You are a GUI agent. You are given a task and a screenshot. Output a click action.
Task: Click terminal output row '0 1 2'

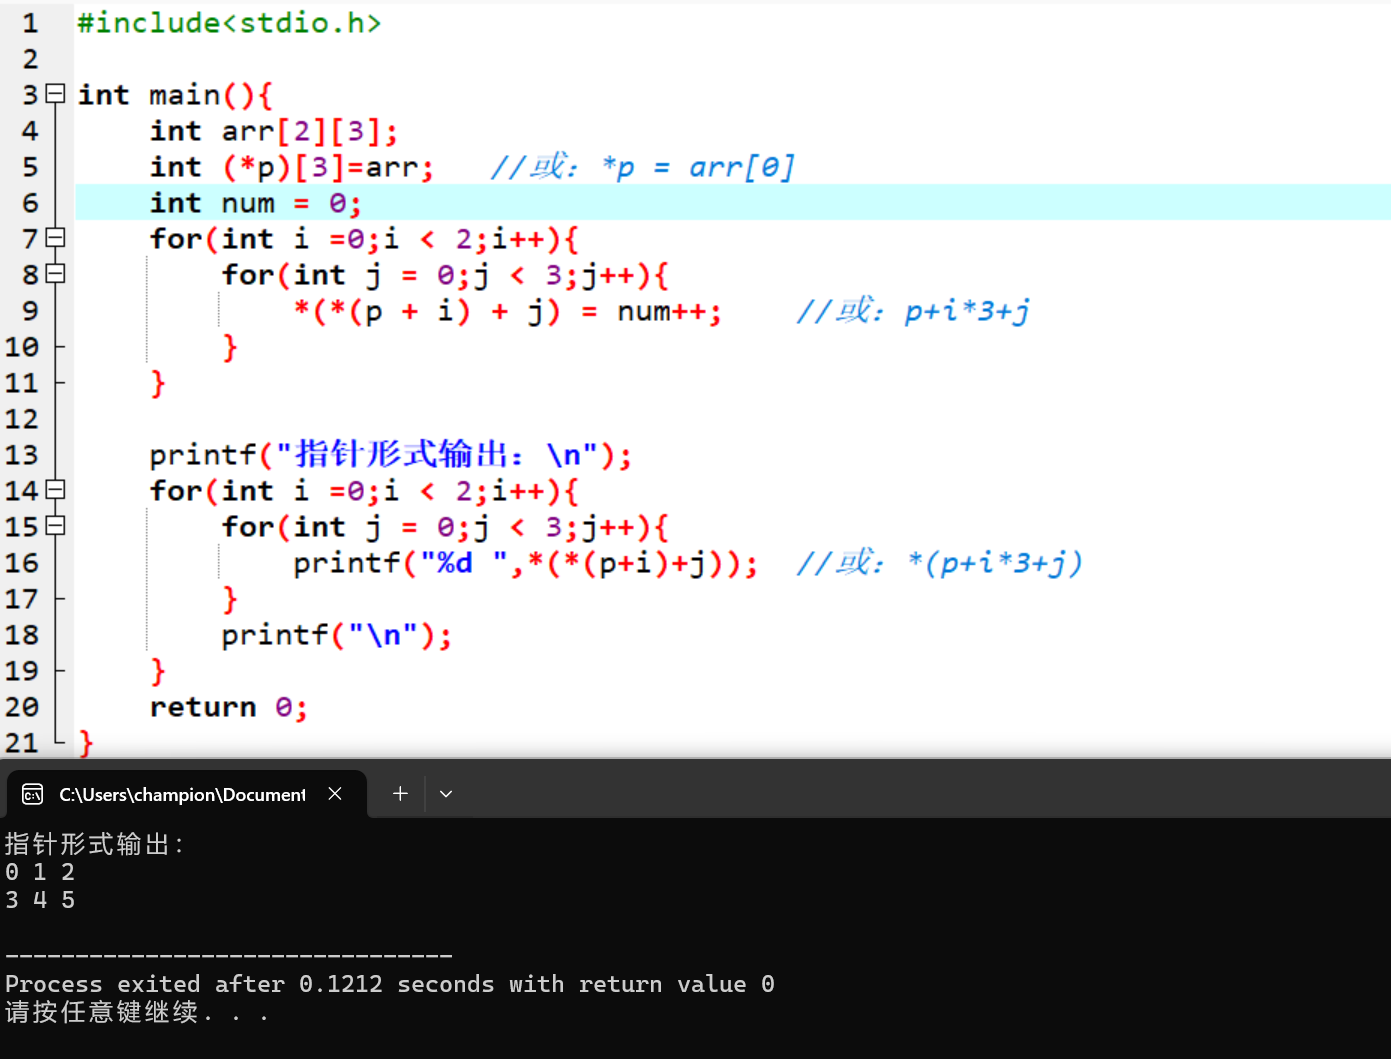click(40, 872)
